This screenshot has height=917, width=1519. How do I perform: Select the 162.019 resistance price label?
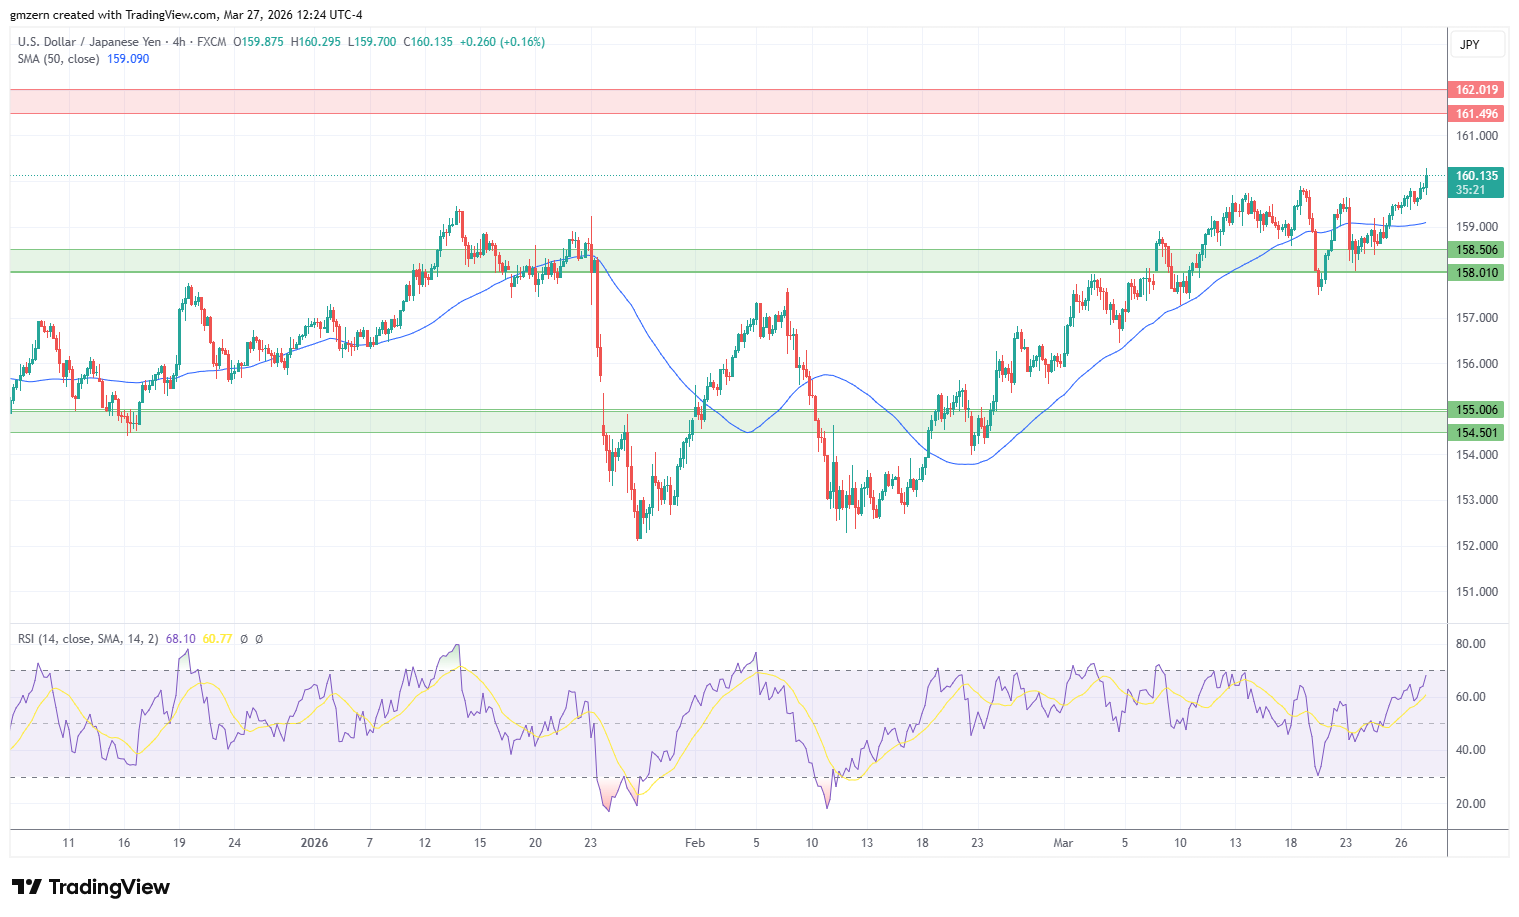coord(1476,90)
